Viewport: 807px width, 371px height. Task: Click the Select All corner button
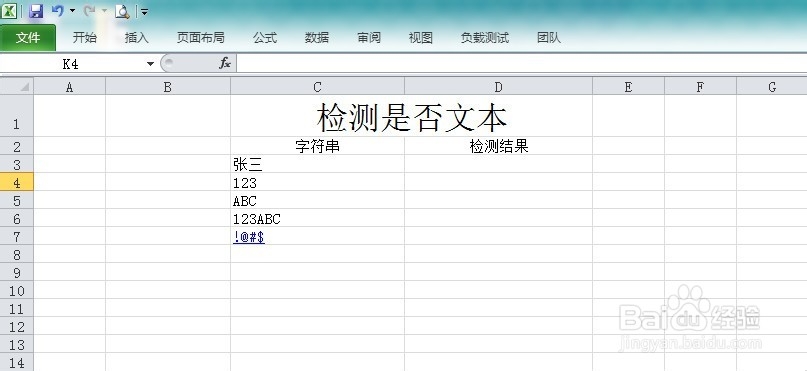coord(17,86)
